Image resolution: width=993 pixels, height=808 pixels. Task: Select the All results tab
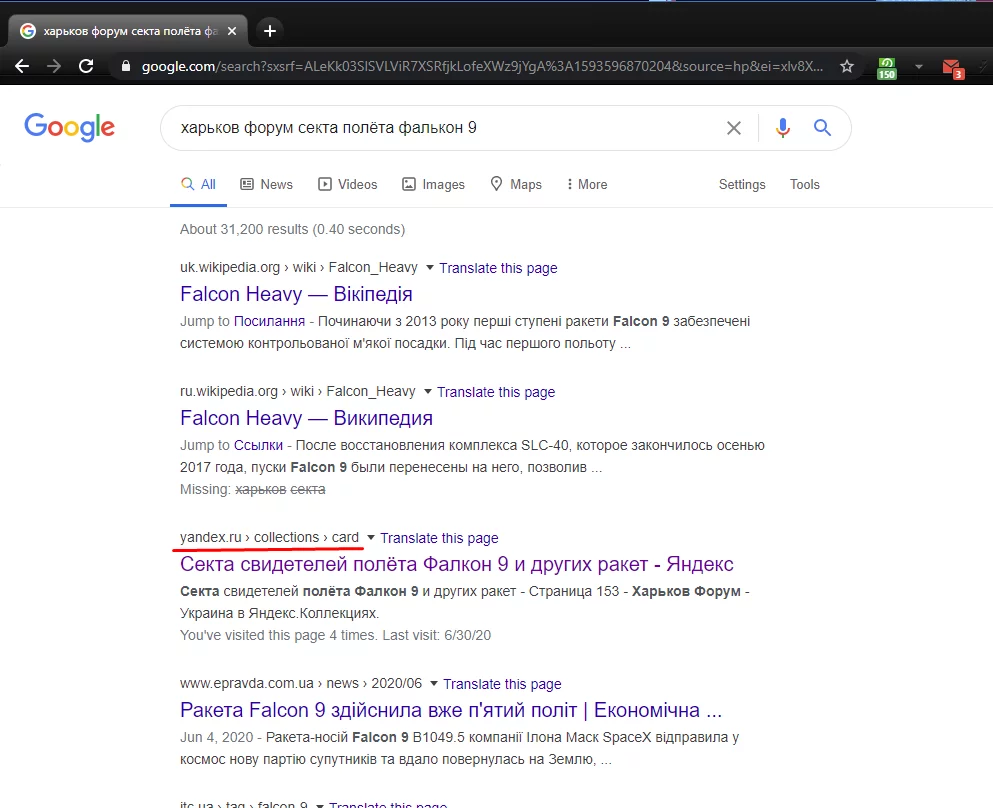(198, 184)
